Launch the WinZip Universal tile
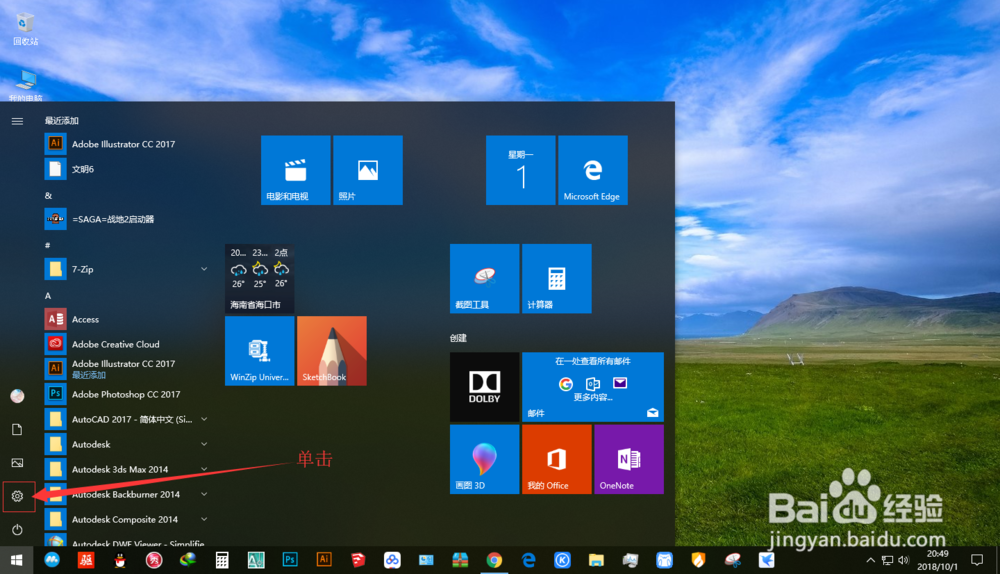Viewport: 1000px width, 574px height. 260,351
